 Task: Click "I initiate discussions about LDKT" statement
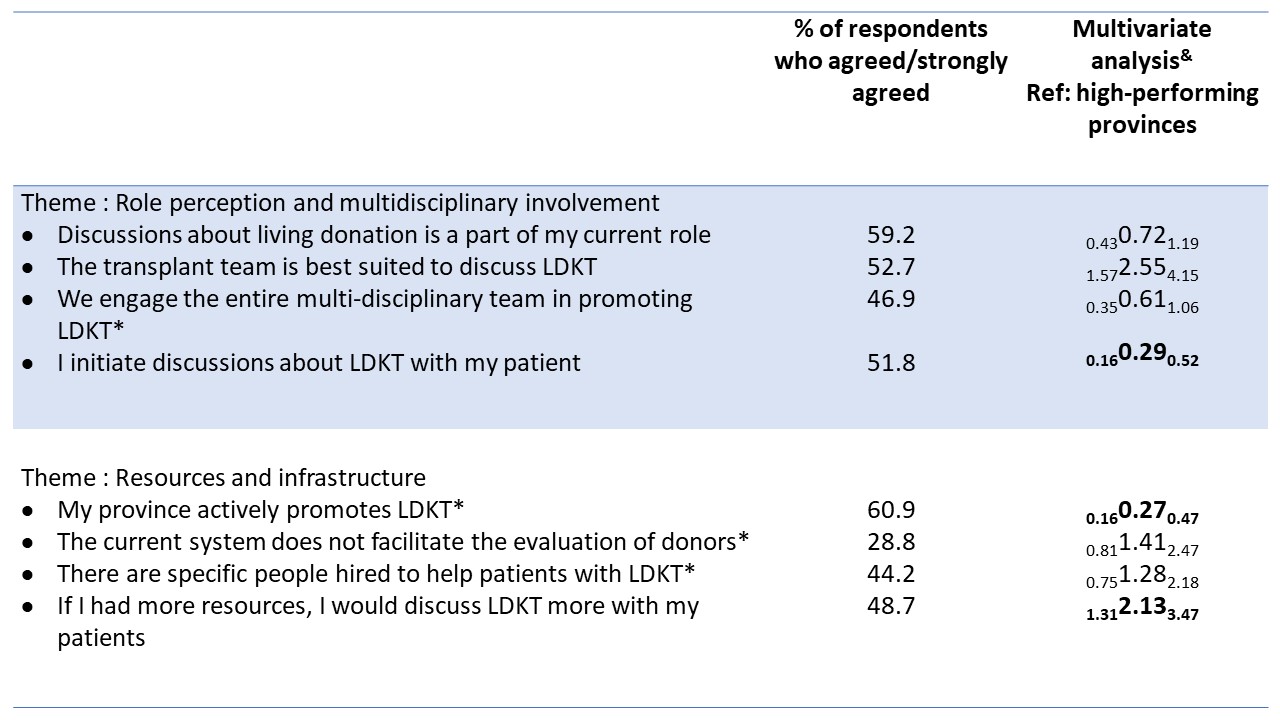pos(318,363)
